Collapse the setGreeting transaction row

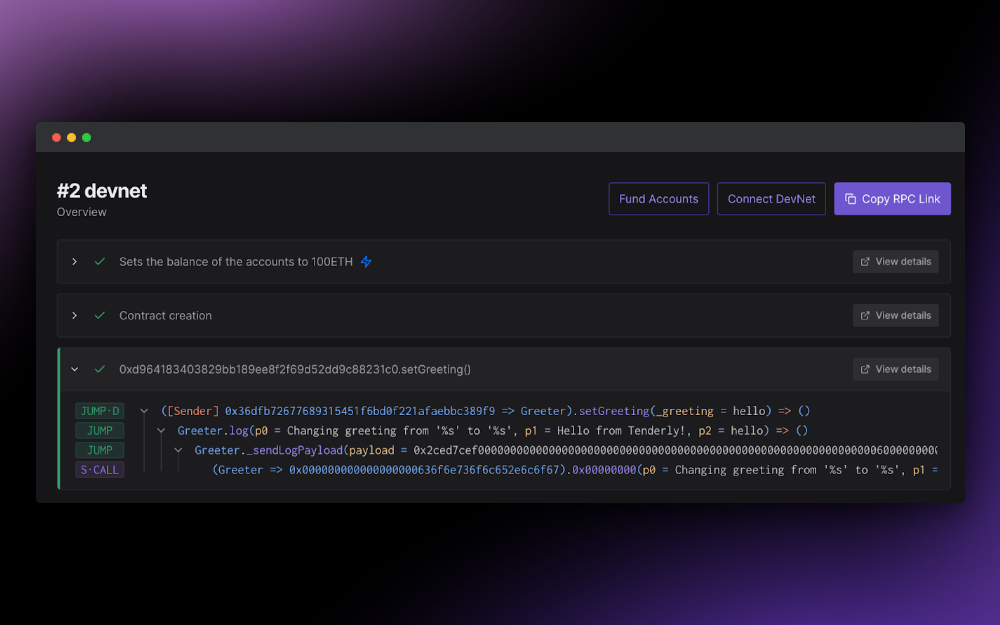point(74,368)
